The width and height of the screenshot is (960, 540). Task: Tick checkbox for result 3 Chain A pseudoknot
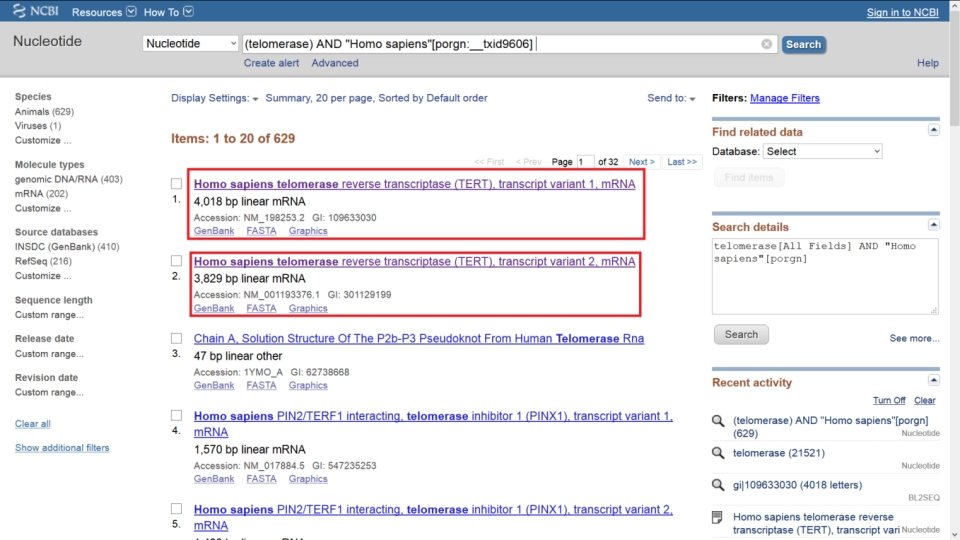click(176, 338)
